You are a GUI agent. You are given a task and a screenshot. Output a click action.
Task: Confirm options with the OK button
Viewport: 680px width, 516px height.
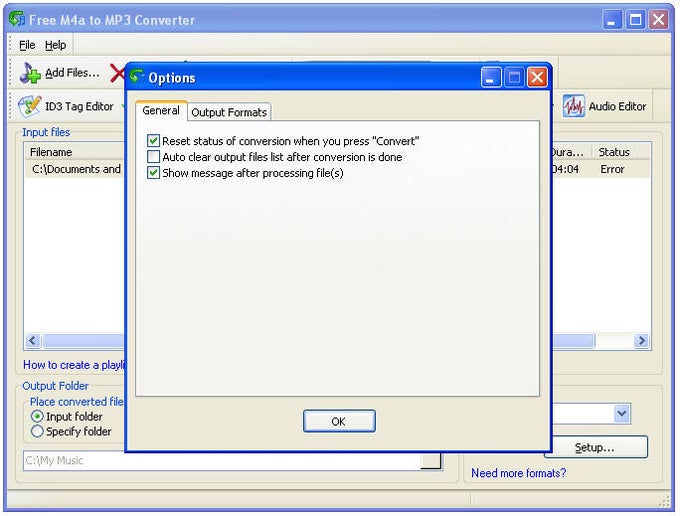tap(339, 421)
